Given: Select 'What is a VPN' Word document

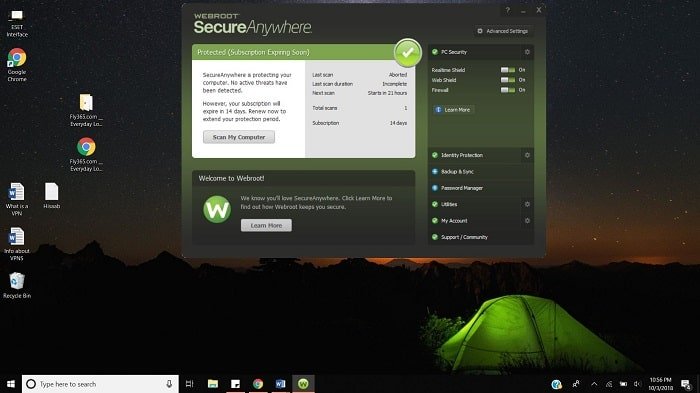Looking at the screenshot, I should coord(17,199).
